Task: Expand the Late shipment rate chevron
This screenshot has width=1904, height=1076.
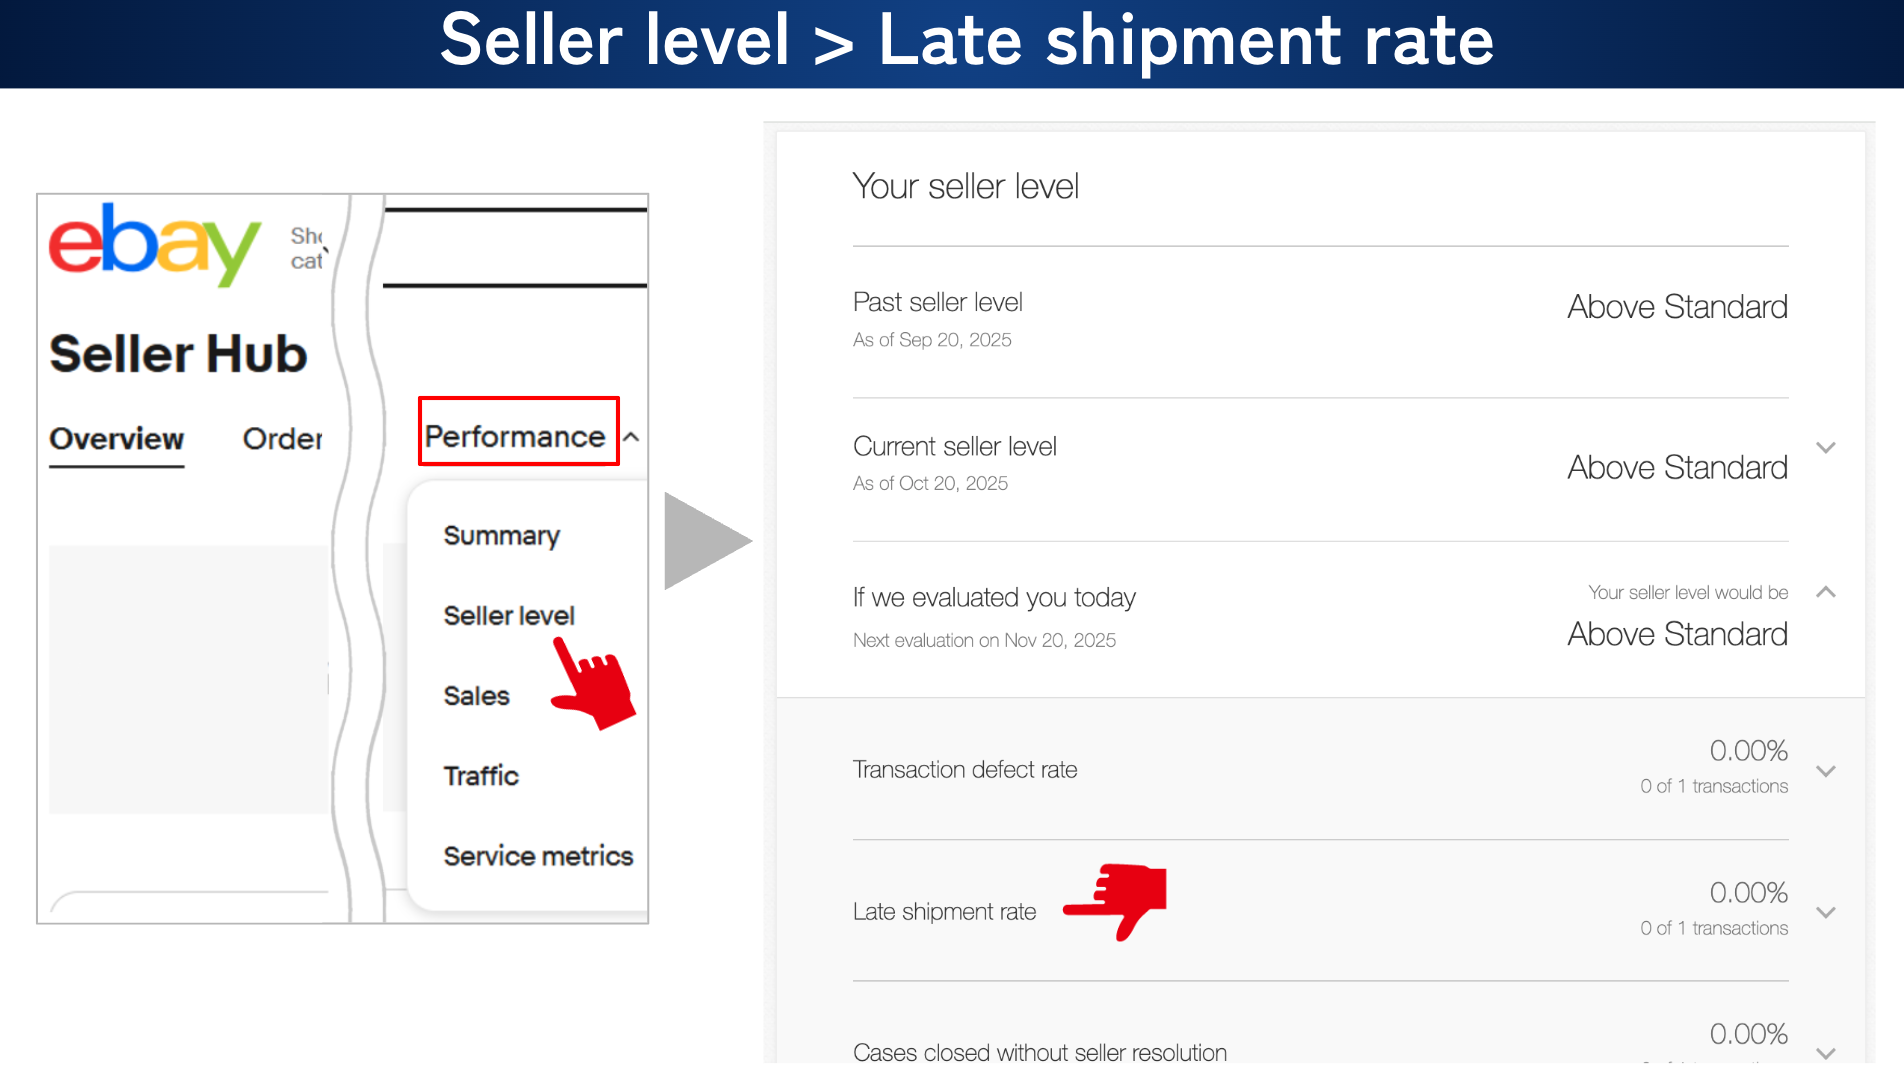Action: pos(1826,912)
